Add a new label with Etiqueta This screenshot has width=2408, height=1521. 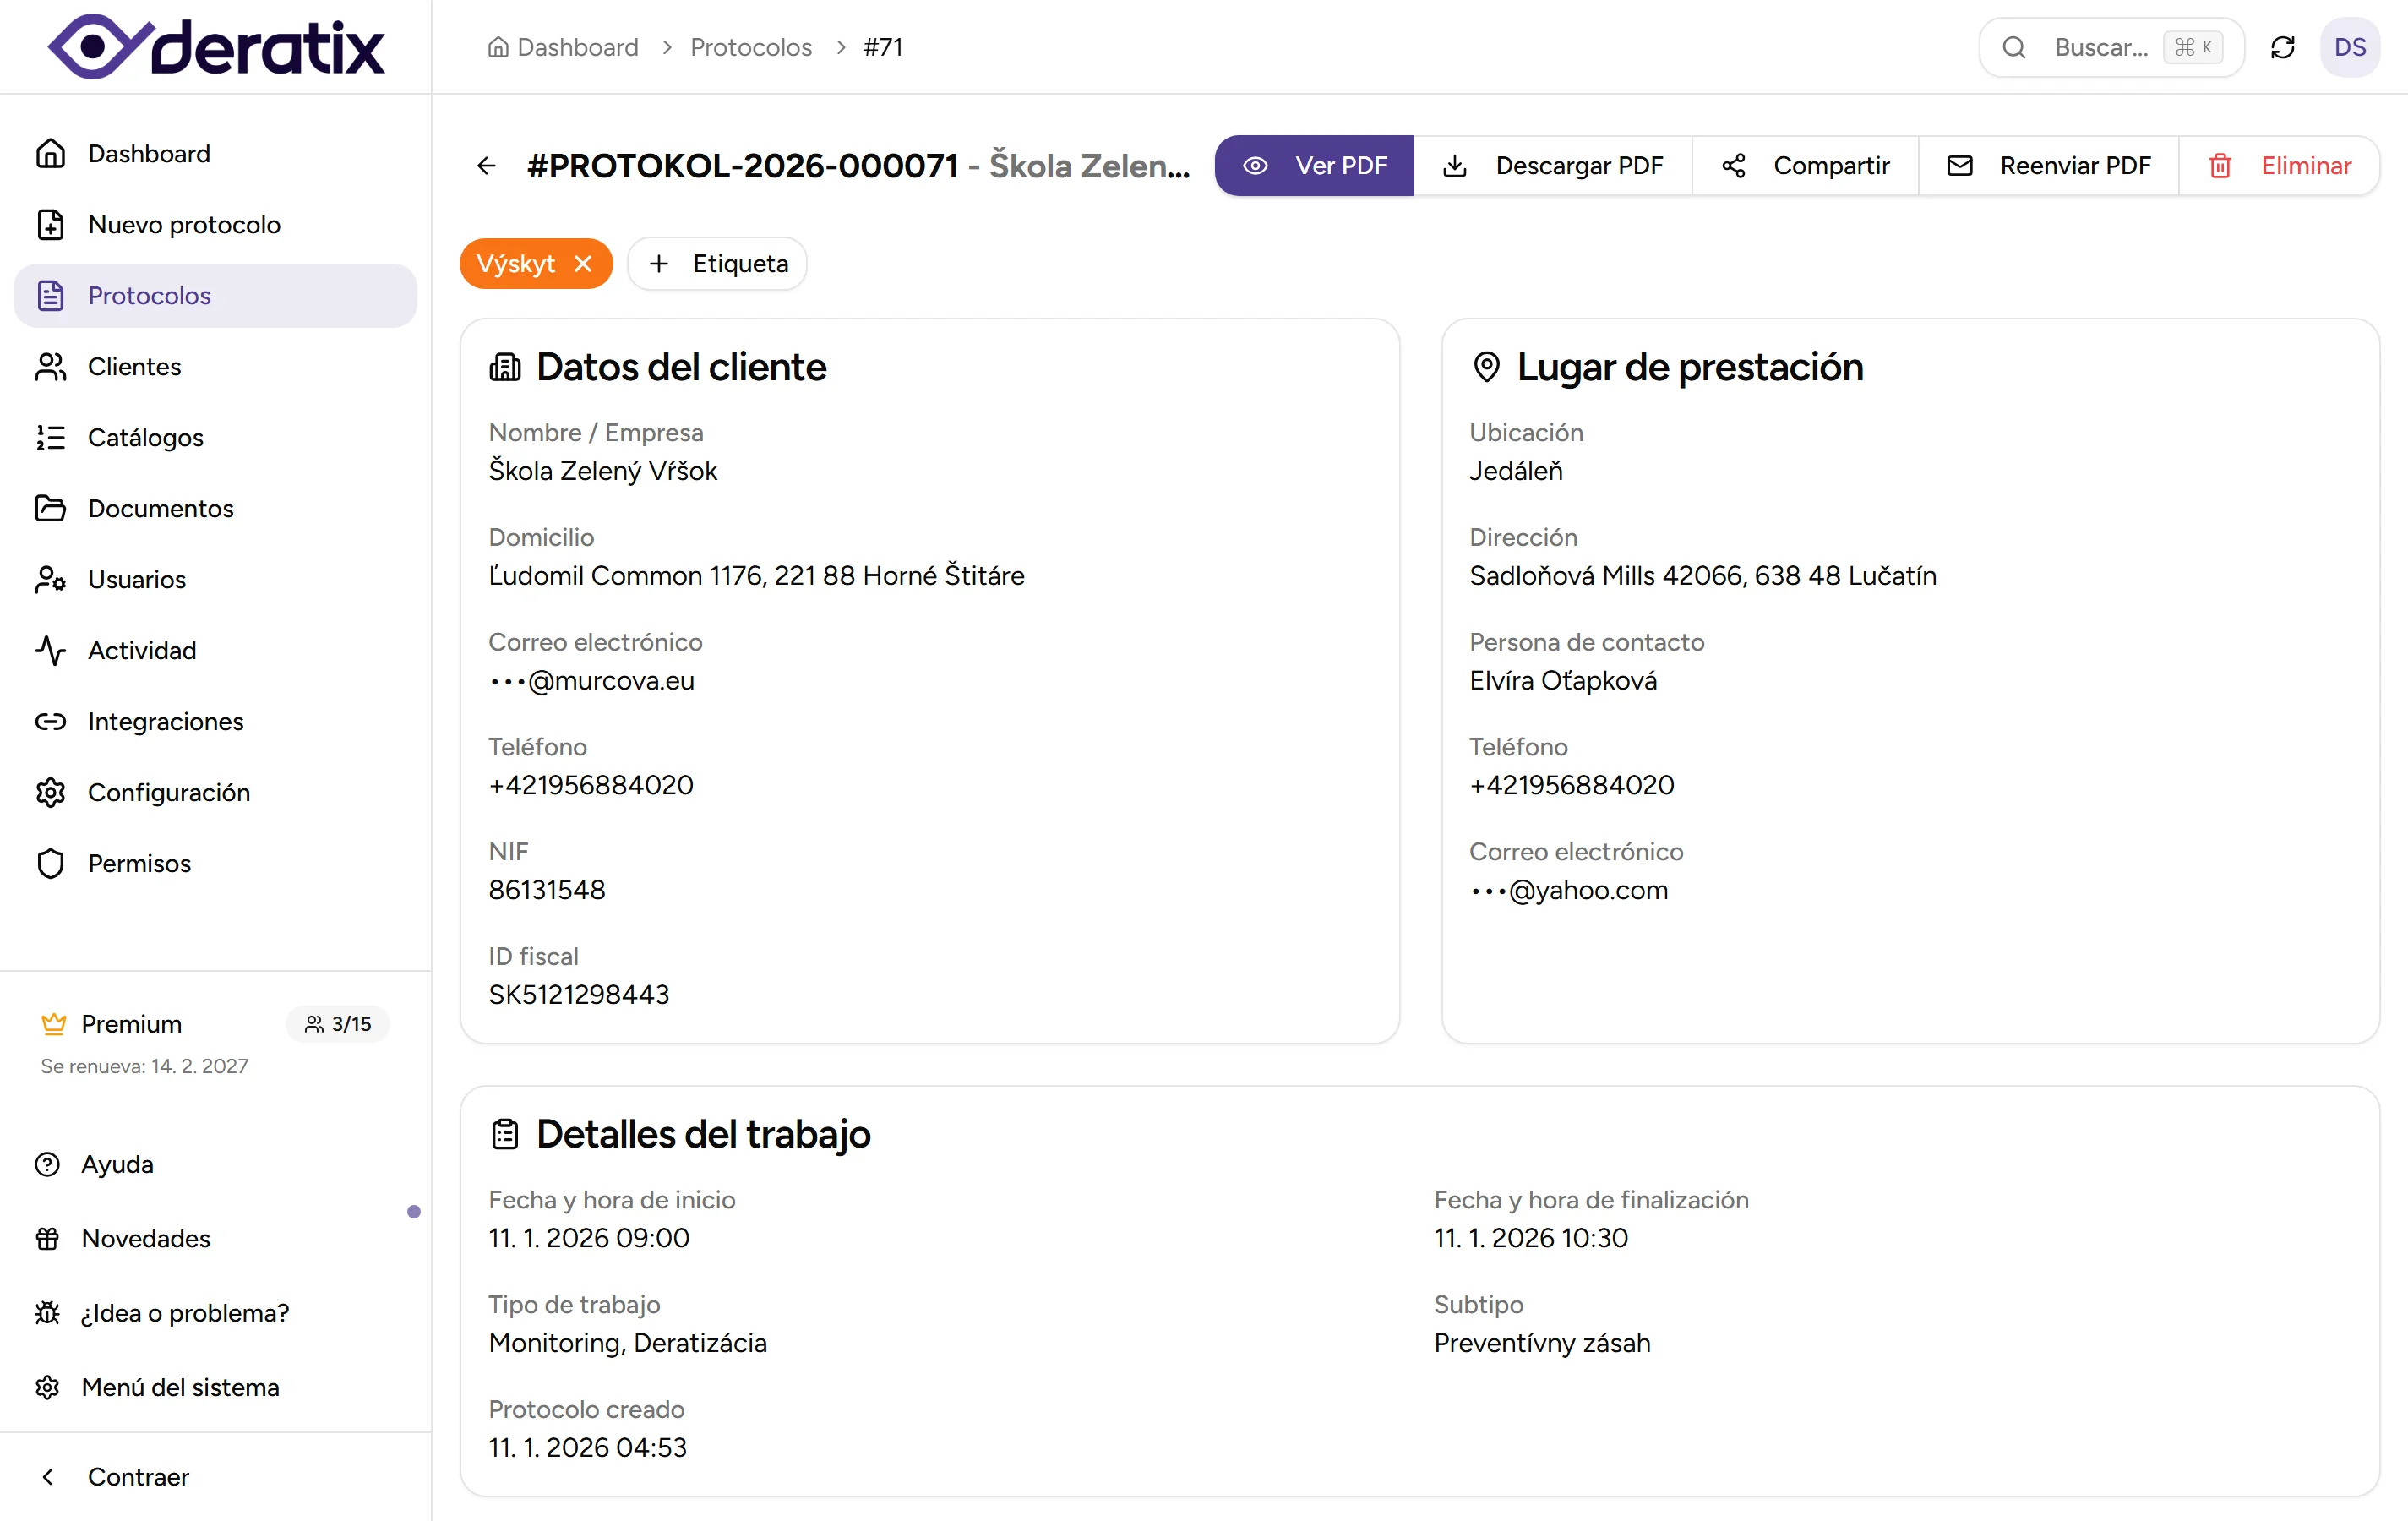(x=716, y=263)
